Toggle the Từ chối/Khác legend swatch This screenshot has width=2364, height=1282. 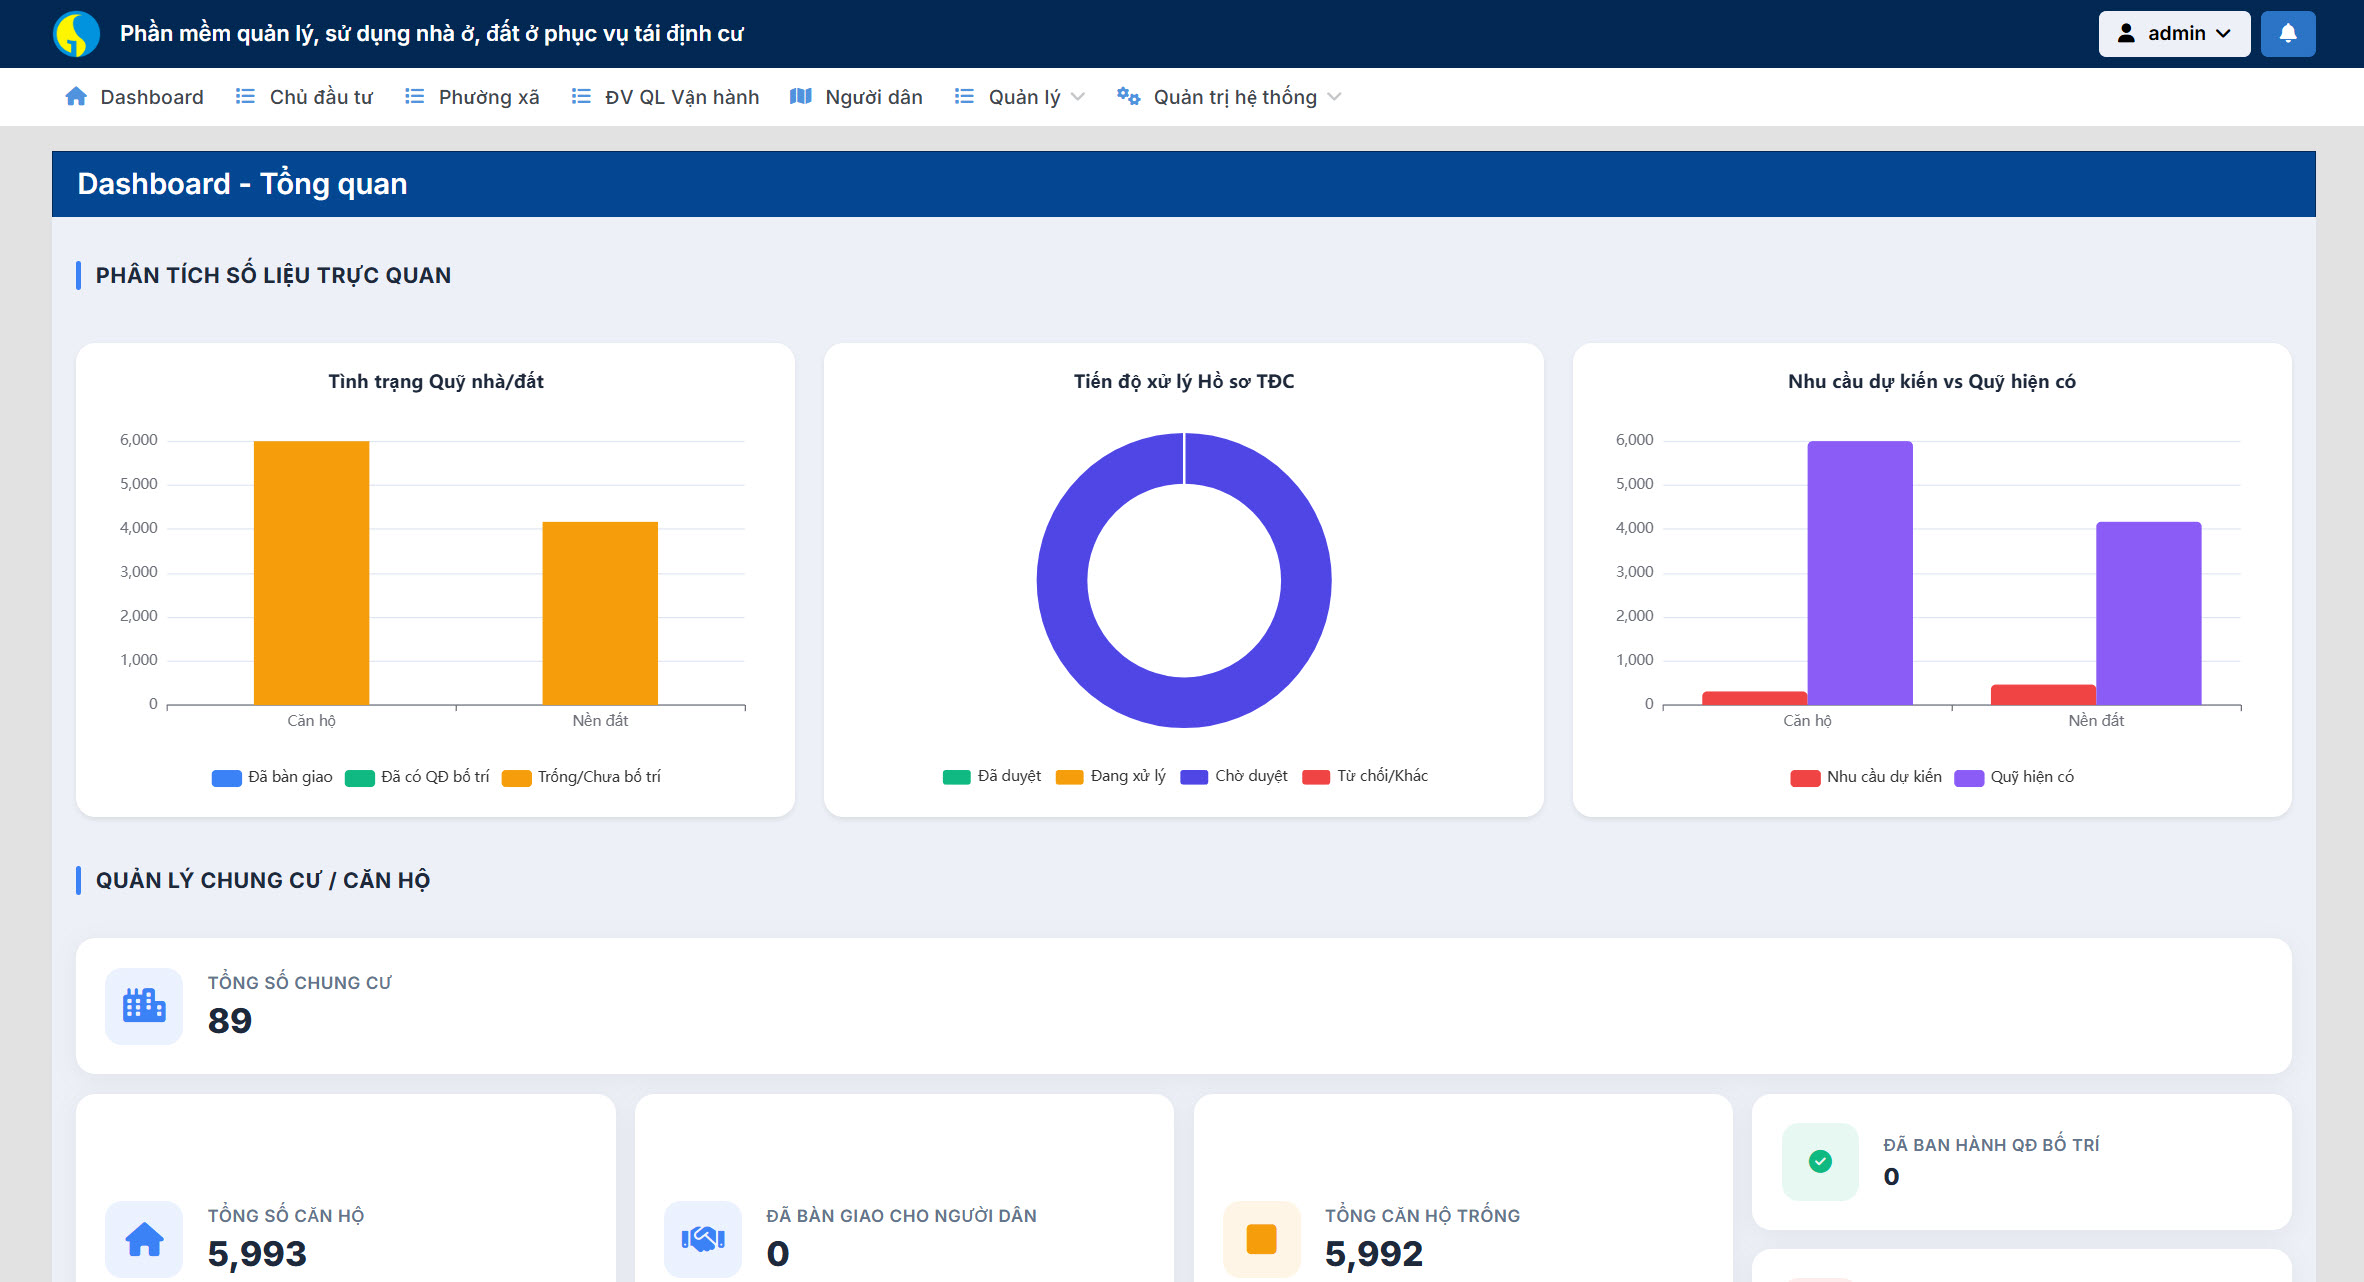click(x=1316, y=777)
